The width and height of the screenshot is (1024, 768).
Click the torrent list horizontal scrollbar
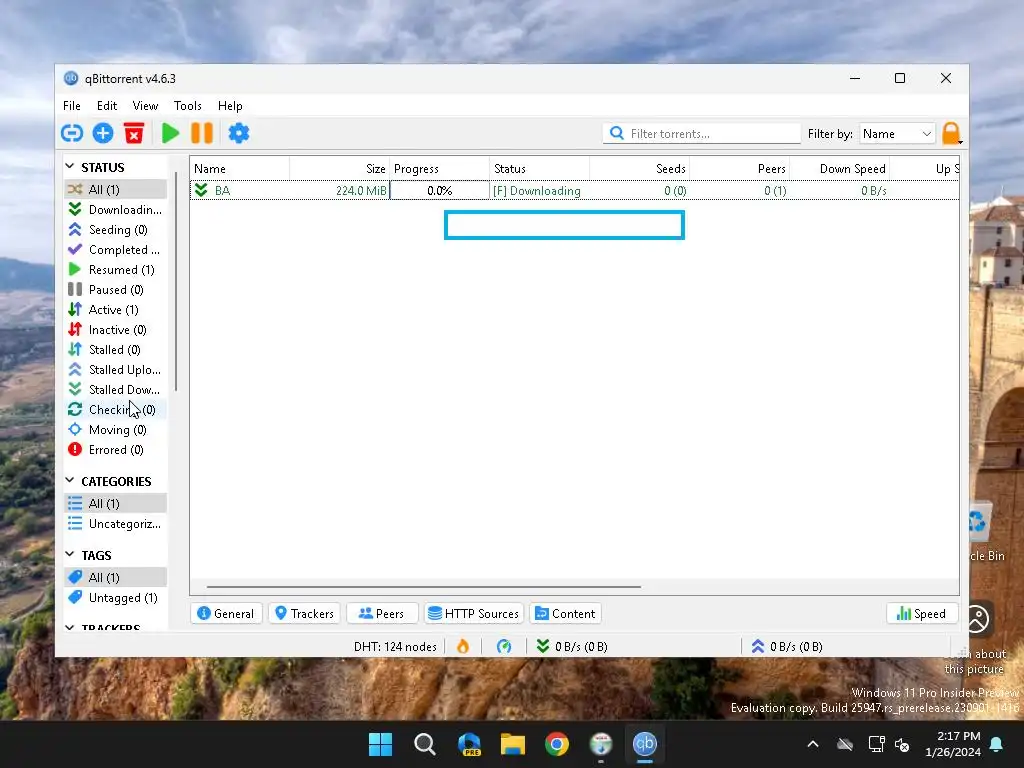click(424, 586)
